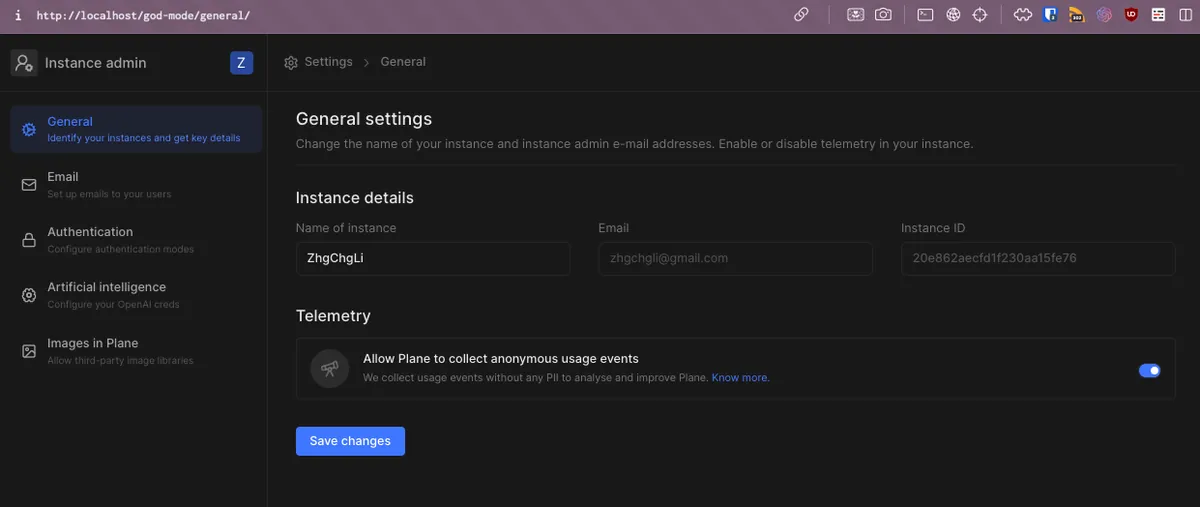Viewport: 1200px width, 507px height.
Task: Open the Z user avatar menu
Action: (241, 63)
